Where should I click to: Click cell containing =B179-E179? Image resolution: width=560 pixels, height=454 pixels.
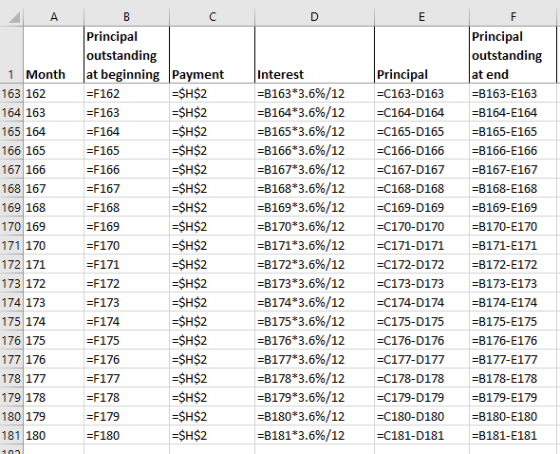click(x=513, y=397)
